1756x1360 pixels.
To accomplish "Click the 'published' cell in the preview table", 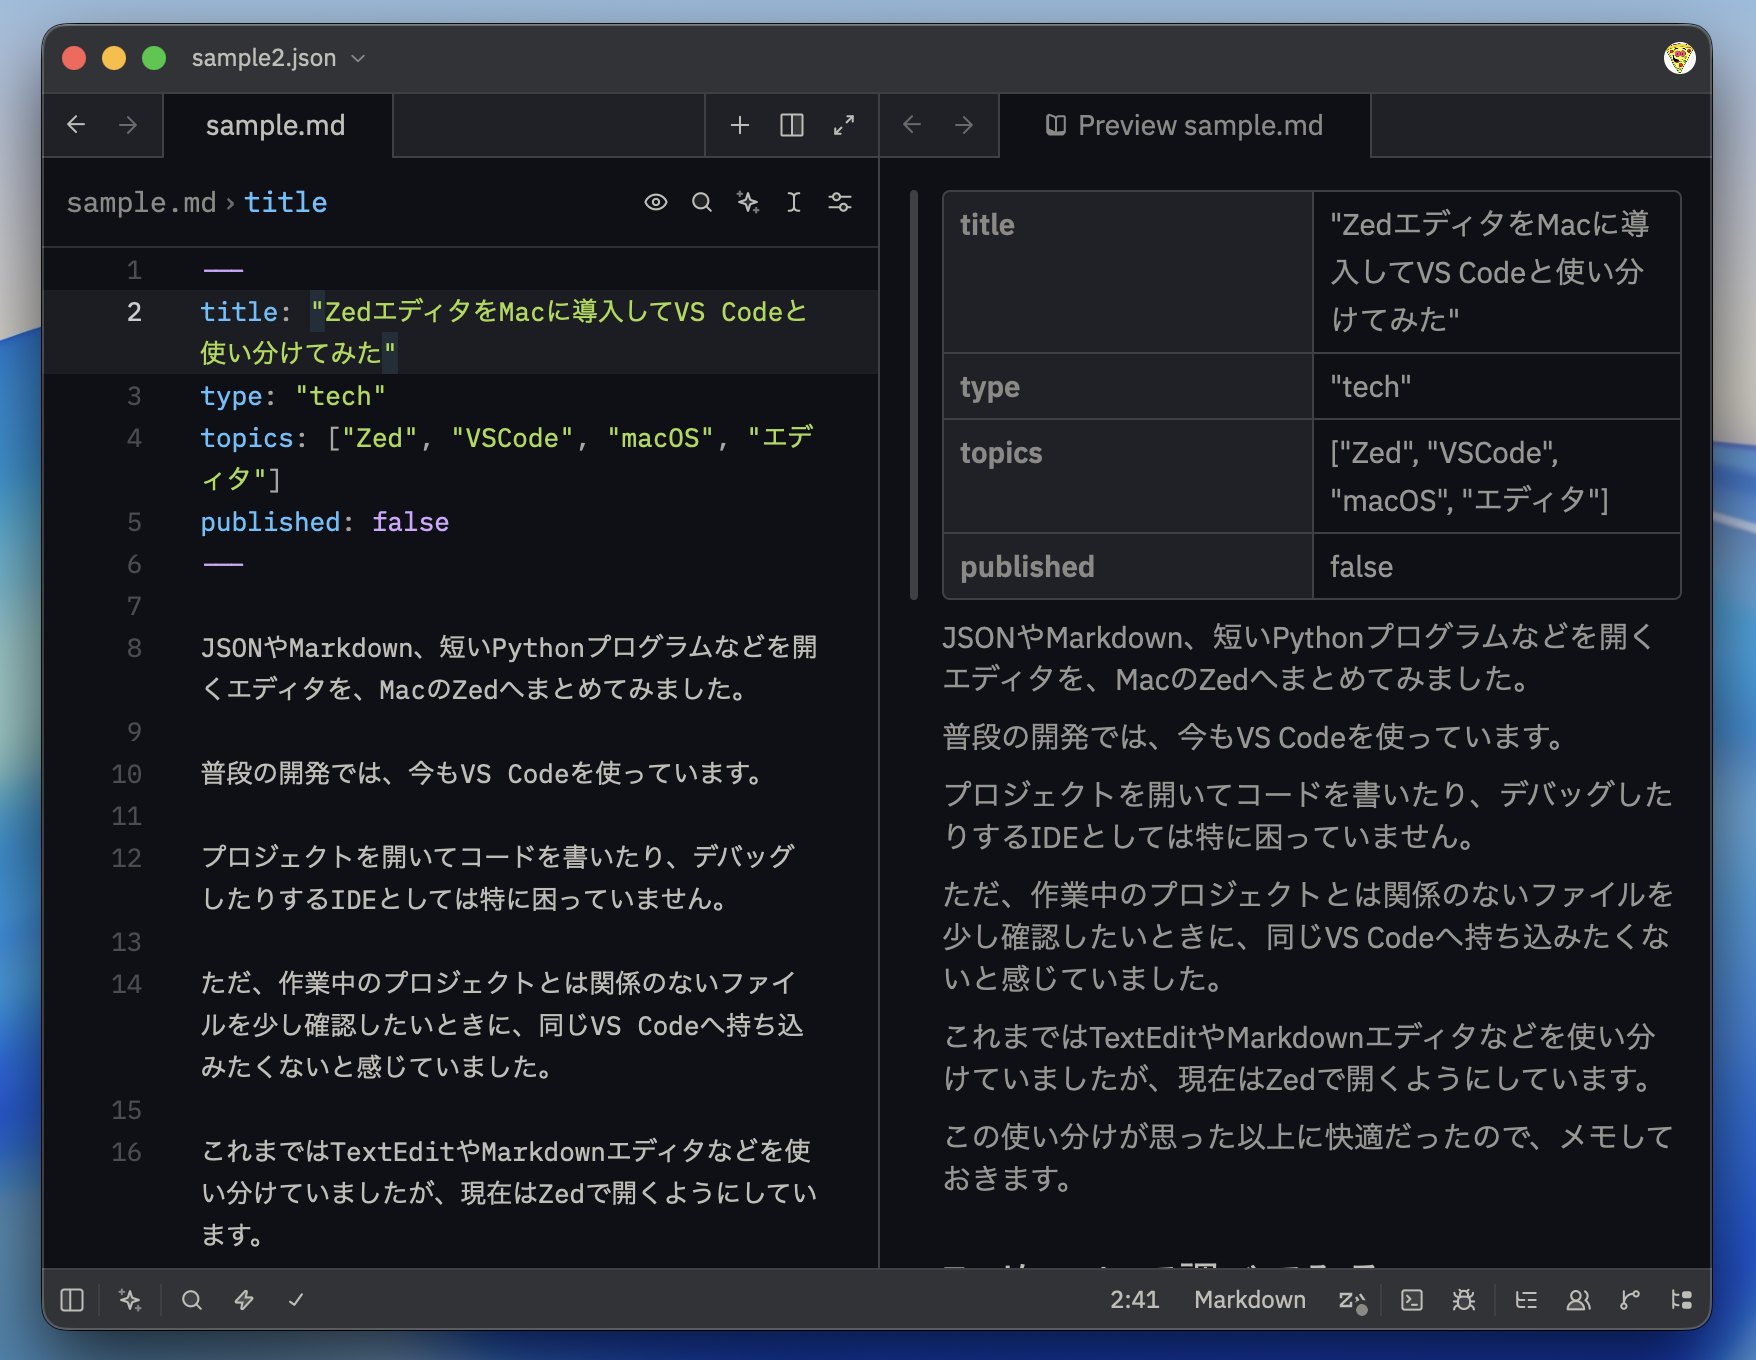I will 1128,566.
